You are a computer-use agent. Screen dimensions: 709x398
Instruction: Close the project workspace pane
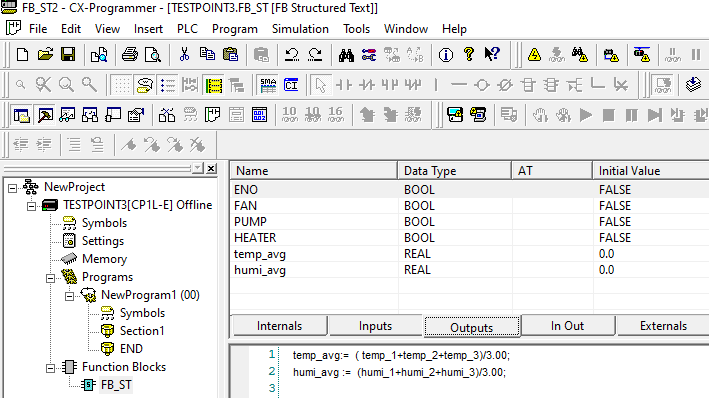[x=211, y=168]
